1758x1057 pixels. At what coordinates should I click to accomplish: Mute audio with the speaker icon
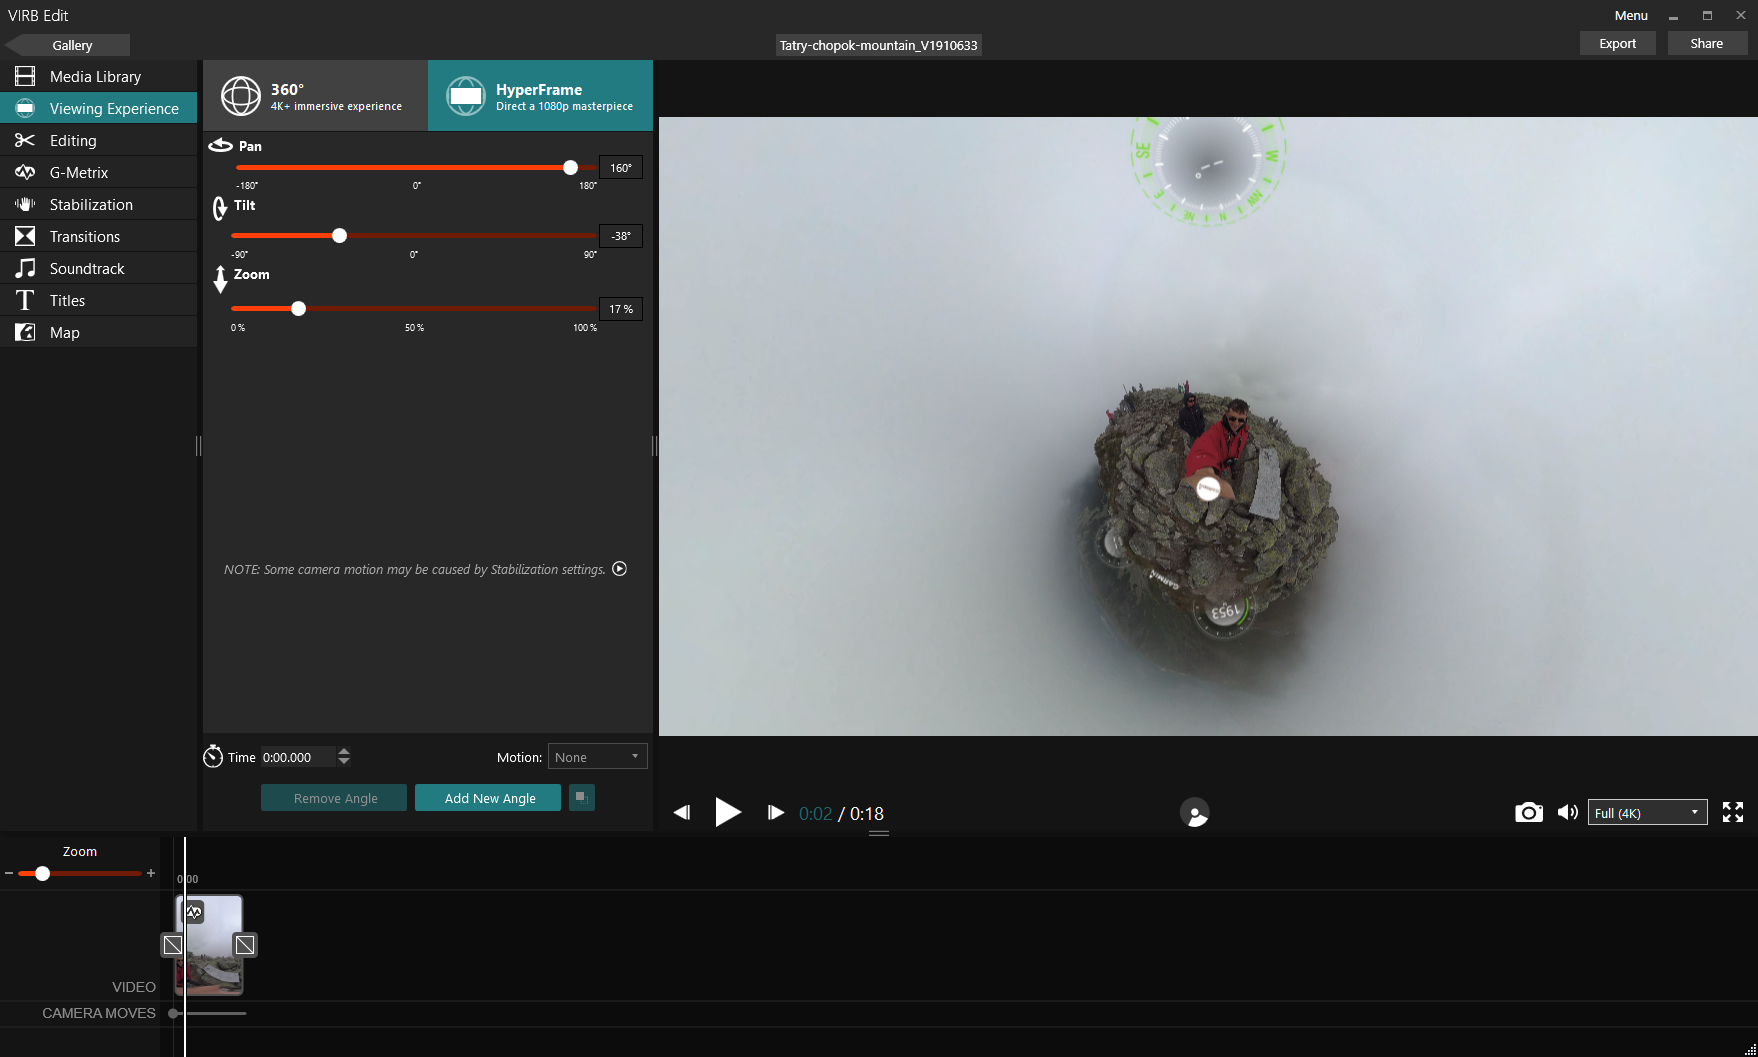(x=1567, y=813)
